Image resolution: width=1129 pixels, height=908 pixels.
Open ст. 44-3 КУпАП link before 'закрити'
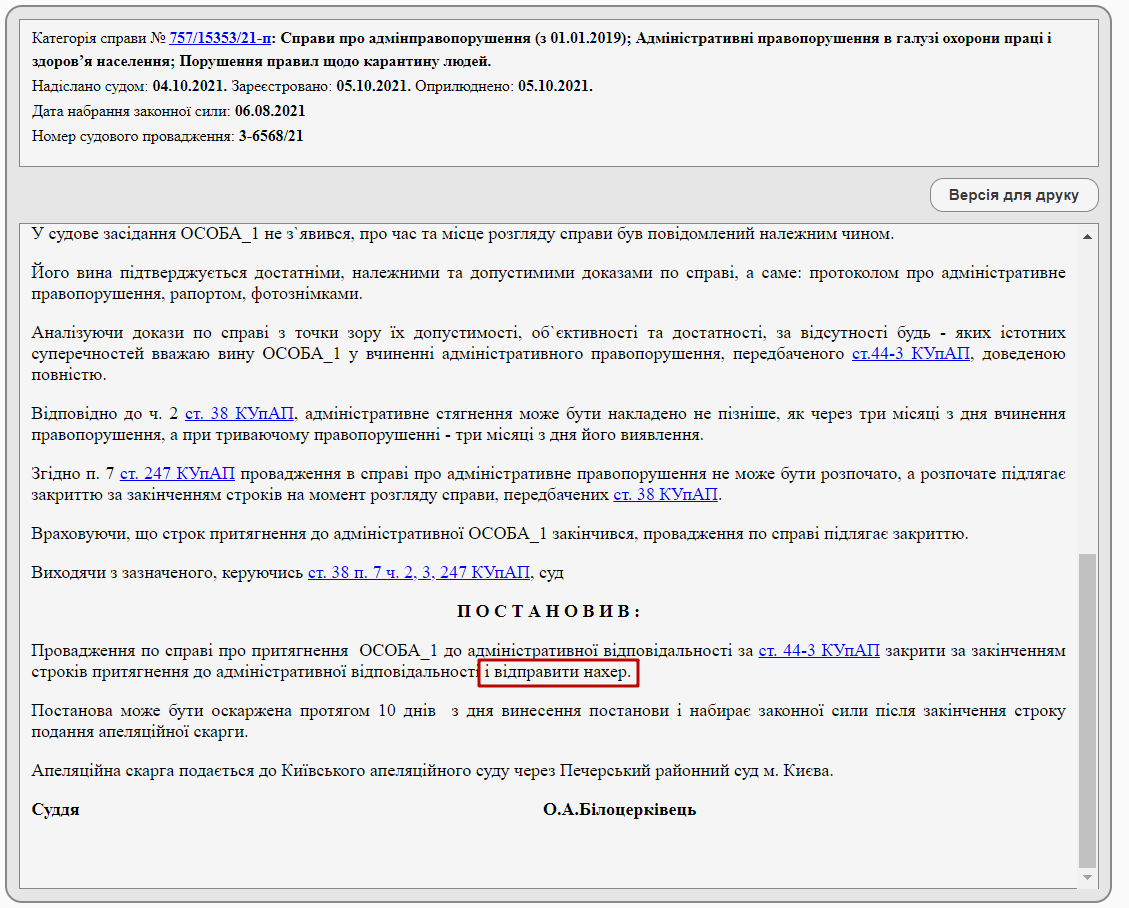coord(819,651)
